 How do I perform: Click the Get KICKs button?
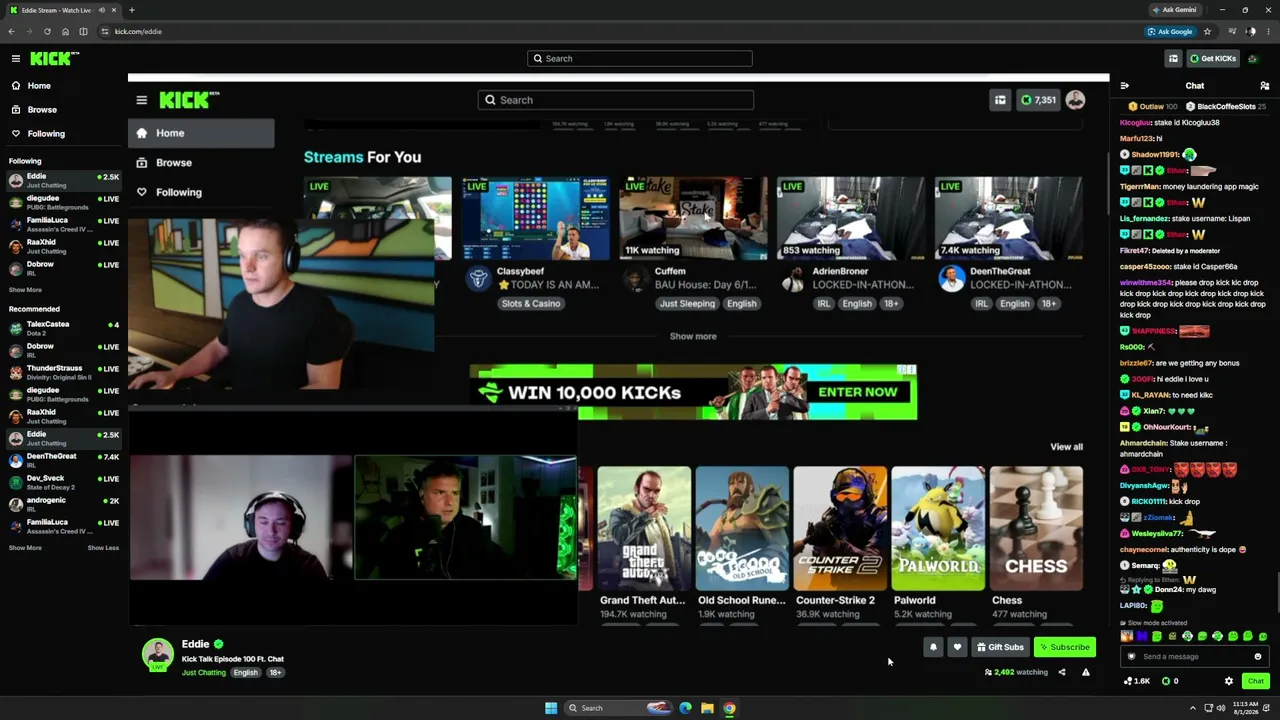pyautogui.click(x=1213, y=59)
